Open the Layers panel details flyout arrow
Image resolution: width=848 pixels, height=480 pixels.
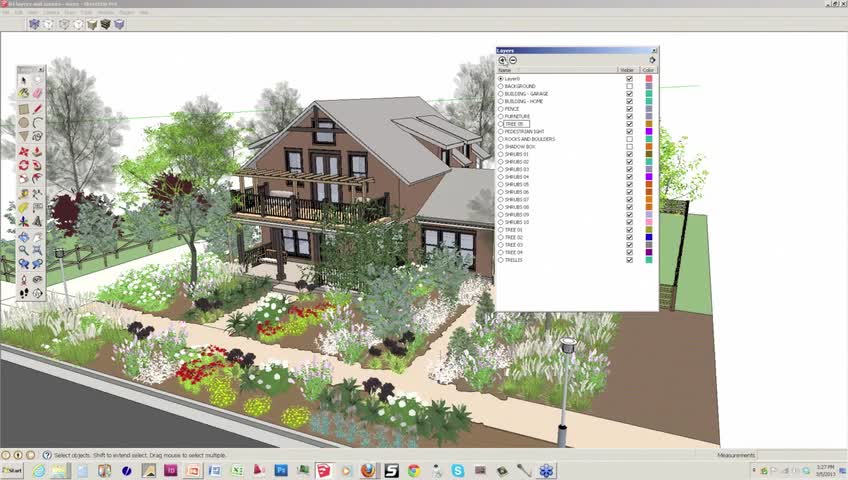click(652, 61)
